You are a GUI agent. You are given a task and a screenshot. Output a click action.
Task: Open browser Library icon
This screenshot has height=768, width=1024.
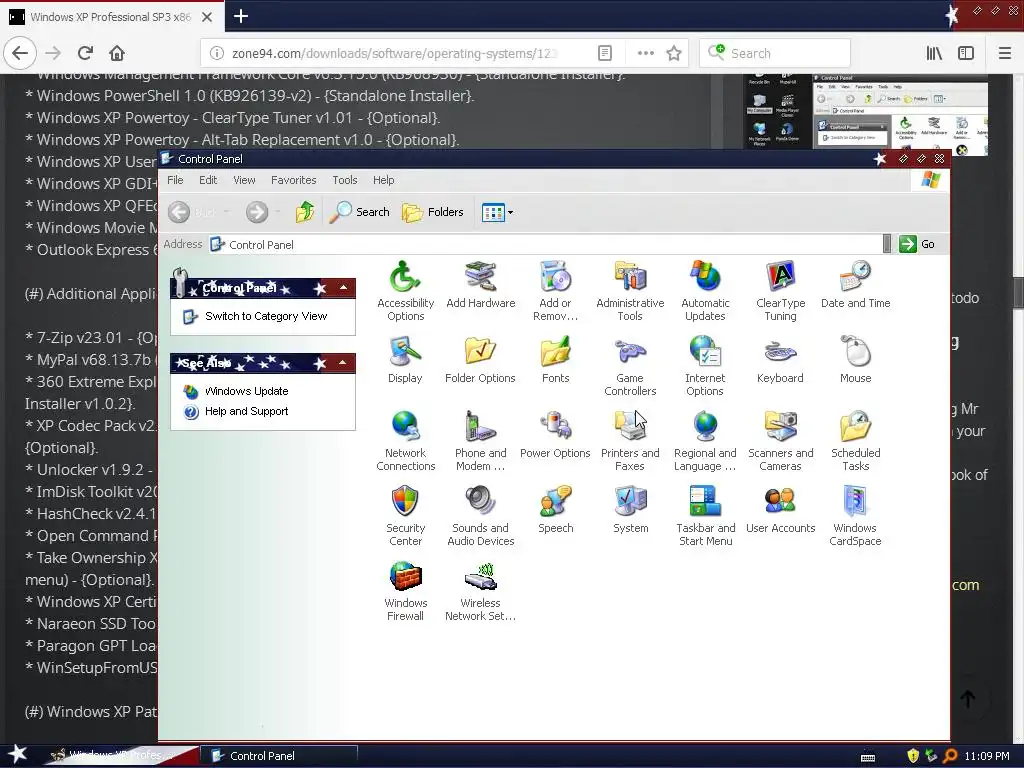tap(934, 54)
